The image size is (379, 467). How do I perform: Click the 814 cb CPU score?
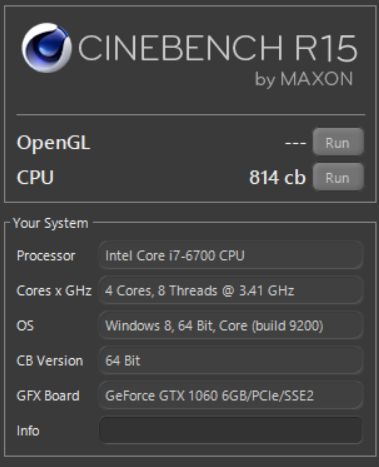(277, 177)
